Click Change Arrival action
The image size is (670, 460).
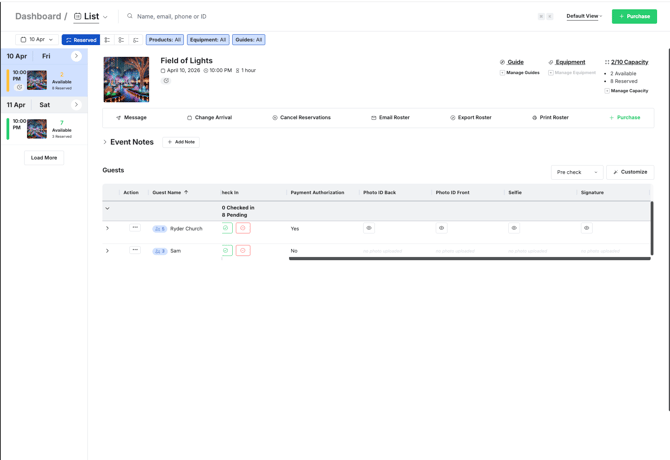tap(209, 117)
